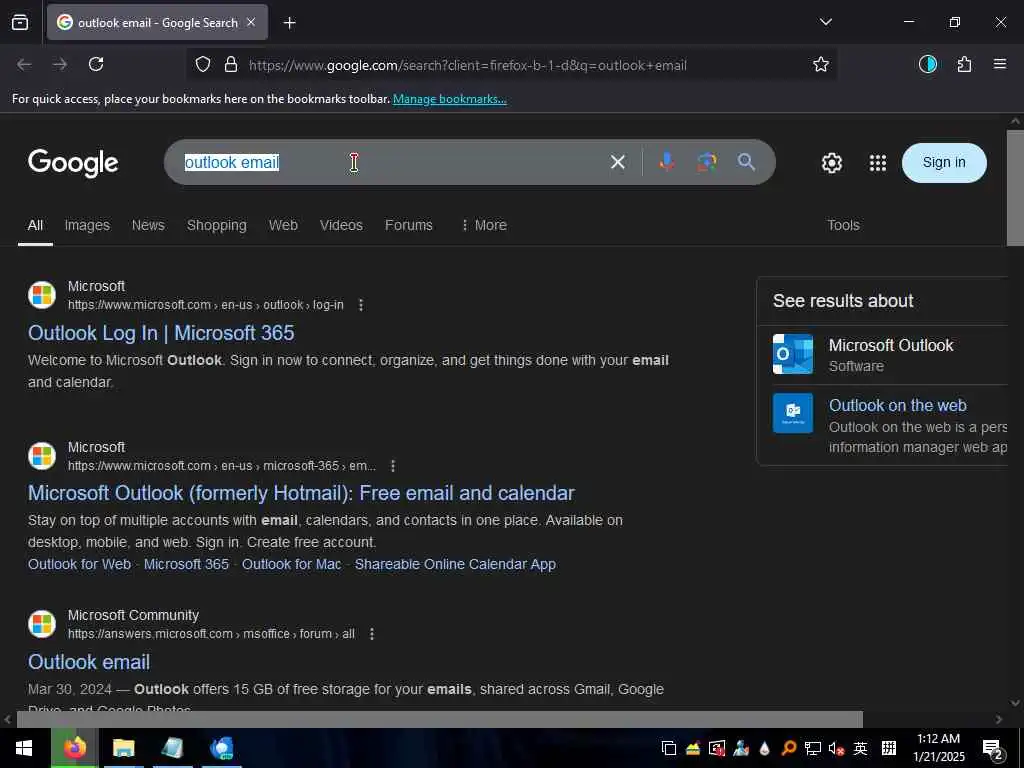Screen dimensions: 1024x768
Task: Open Outlook for Web sitelink
Action: tap(79, 564)
